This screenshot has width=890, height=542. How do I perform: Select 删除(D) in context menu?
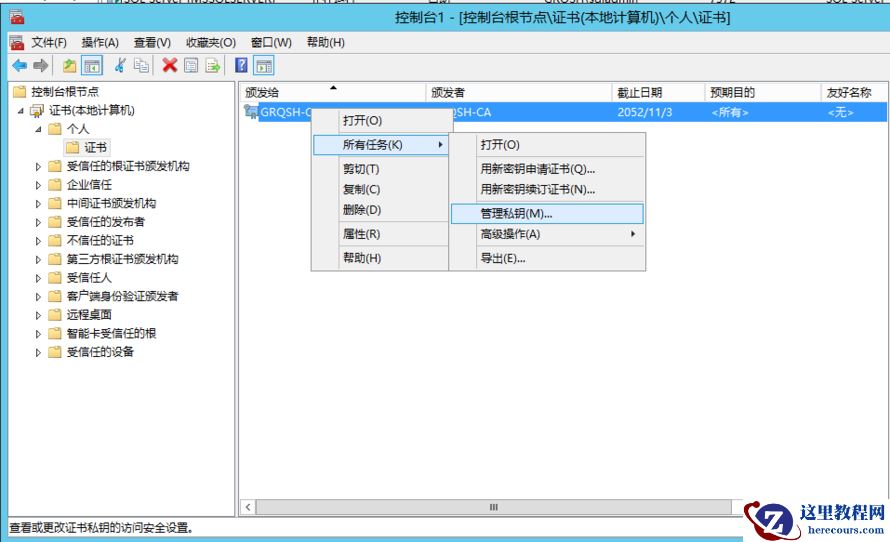click(380, 209)
